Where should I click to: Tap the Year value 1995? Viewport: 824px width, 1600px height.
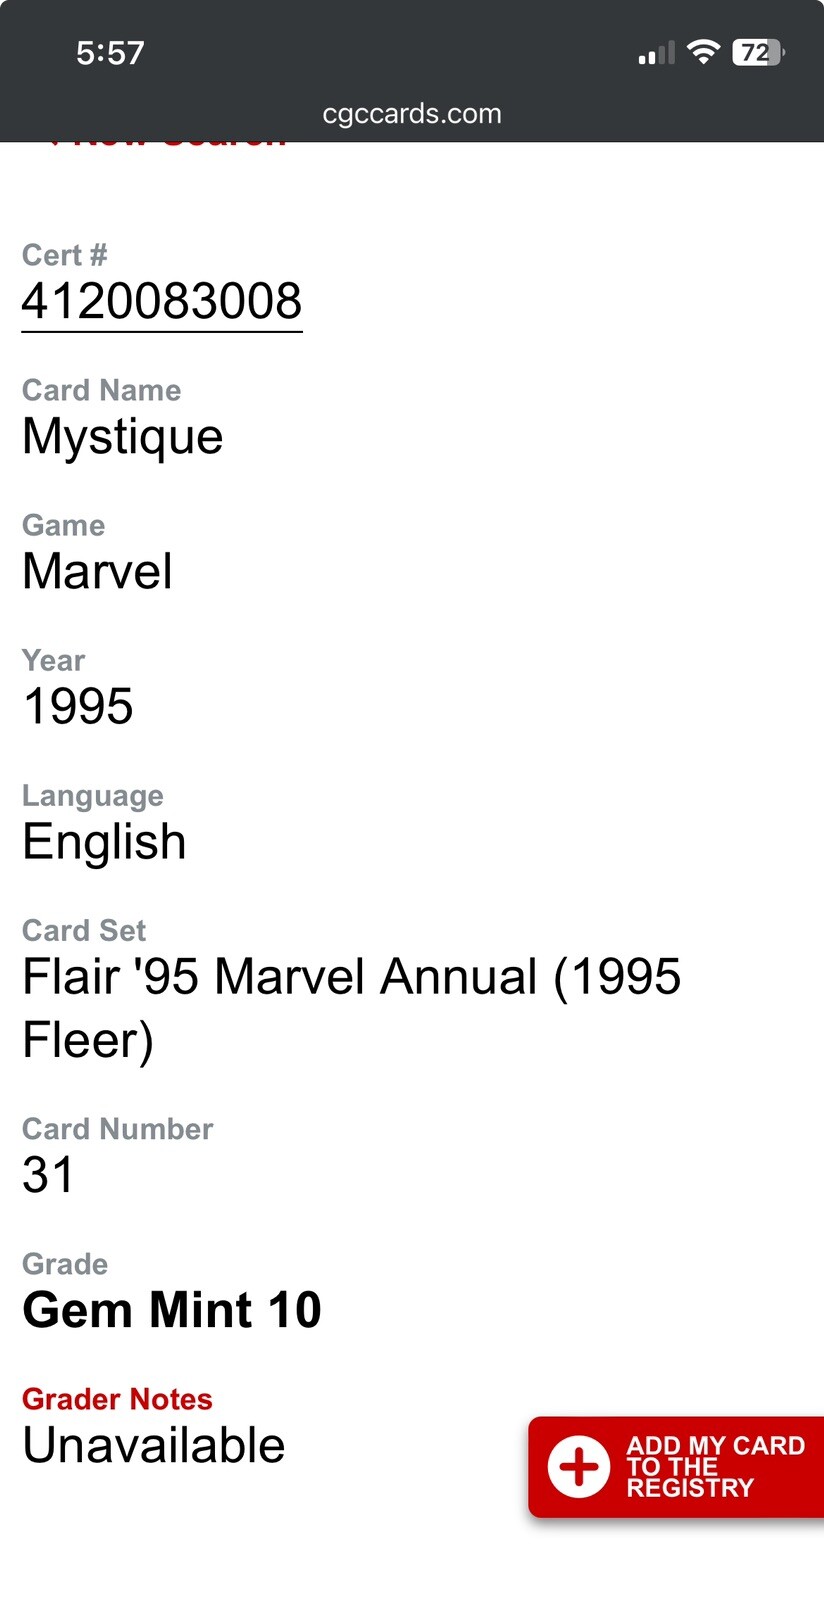click(78, 707)
